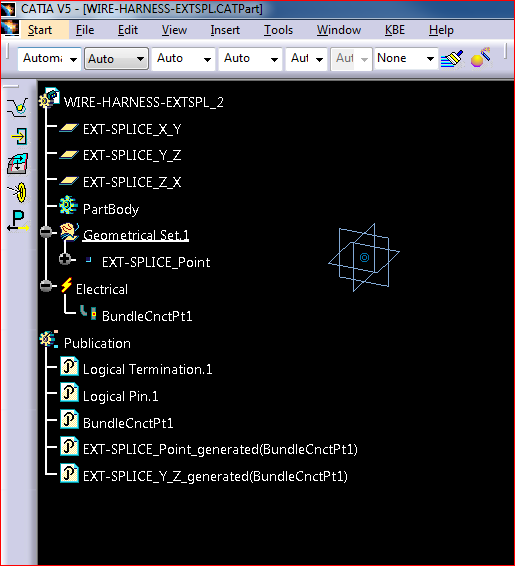The image size is (515, 566).
Task: Click the plane icon beside EXT-SPLICE_Z_X
Action: (x=69, y=181)
